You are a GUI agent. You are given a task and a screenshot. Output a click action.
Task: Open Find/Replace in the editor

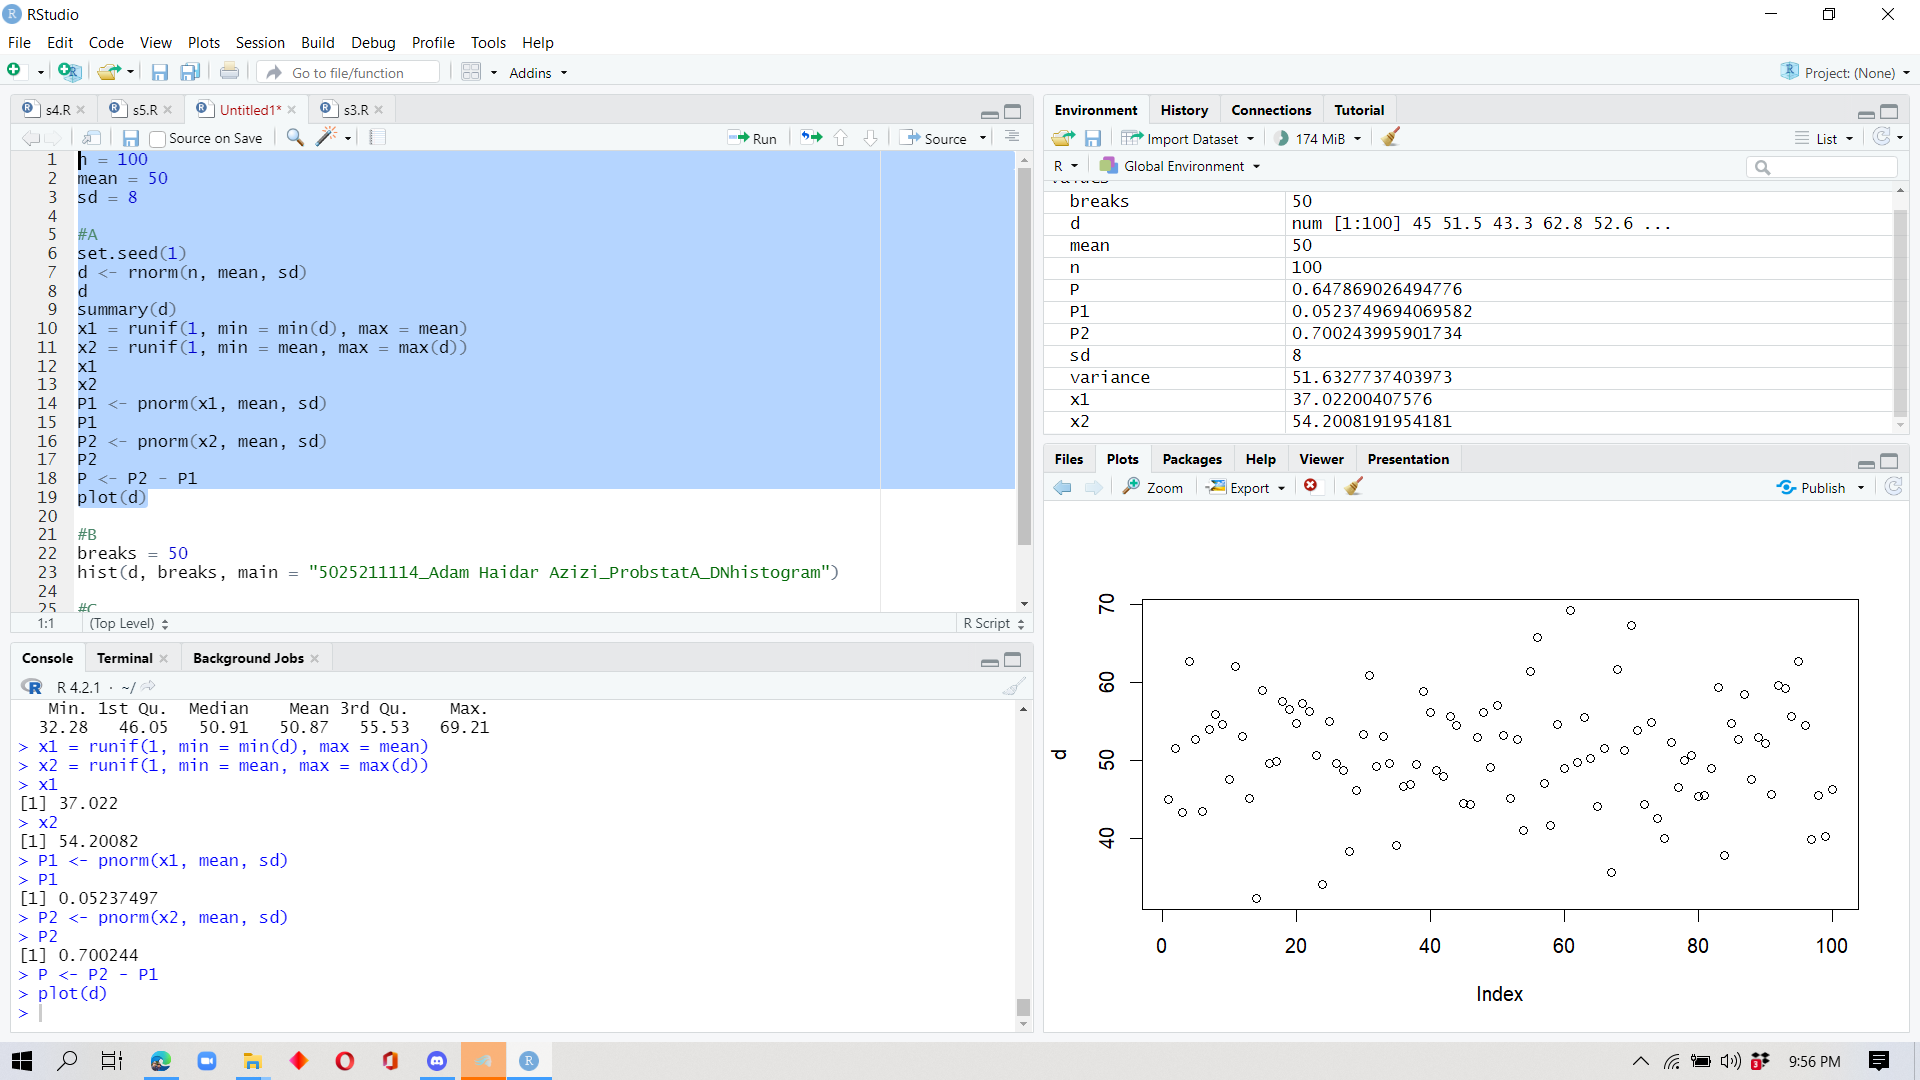click(x=294, y=138)
